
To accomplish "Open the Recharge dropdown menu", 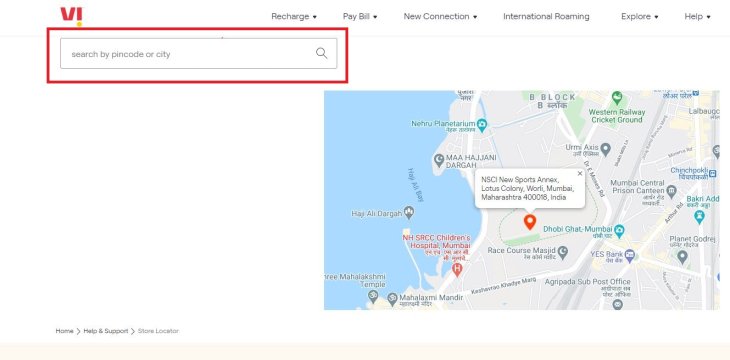I will click(294, 16).
